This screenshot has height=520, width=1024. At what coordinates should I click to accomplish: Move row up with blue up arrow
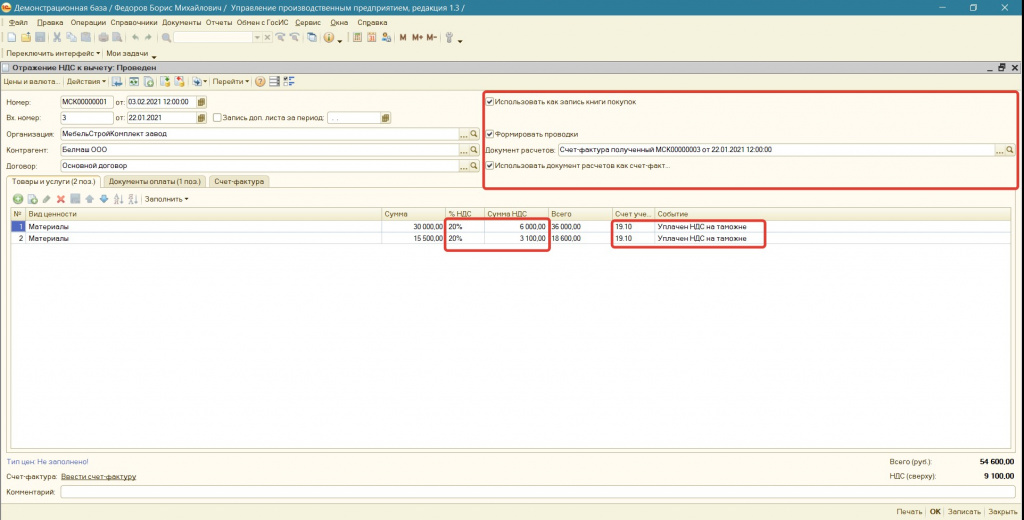coord(89,199)
